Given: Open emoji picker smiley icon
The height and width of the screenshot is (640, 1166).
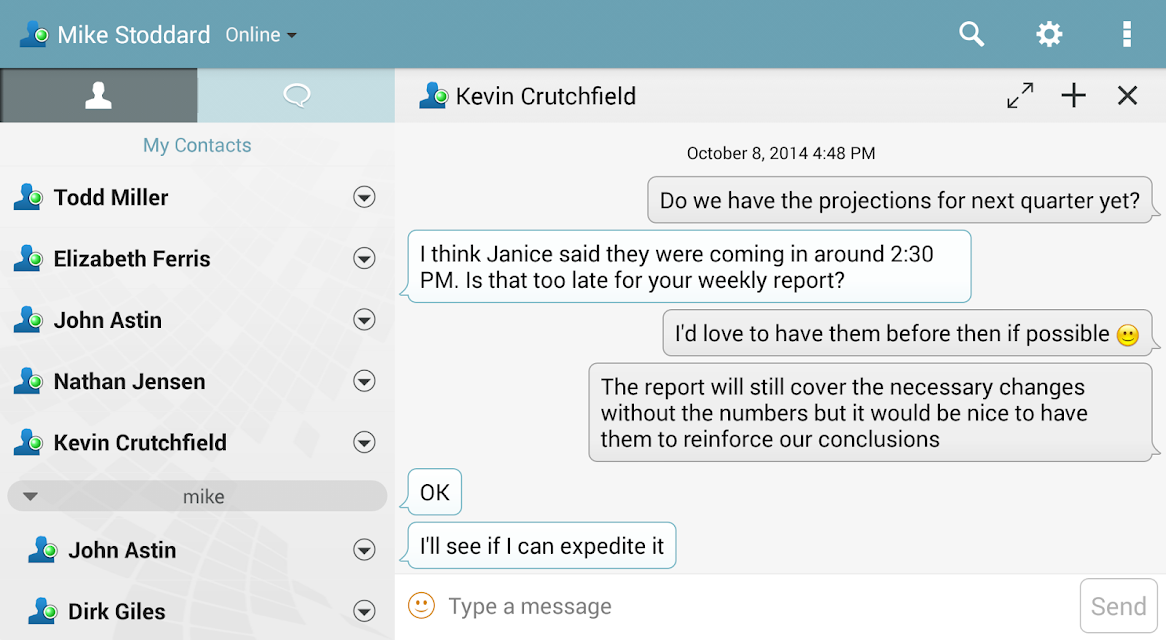Looking at the screenshot, I should pos(421,606).
